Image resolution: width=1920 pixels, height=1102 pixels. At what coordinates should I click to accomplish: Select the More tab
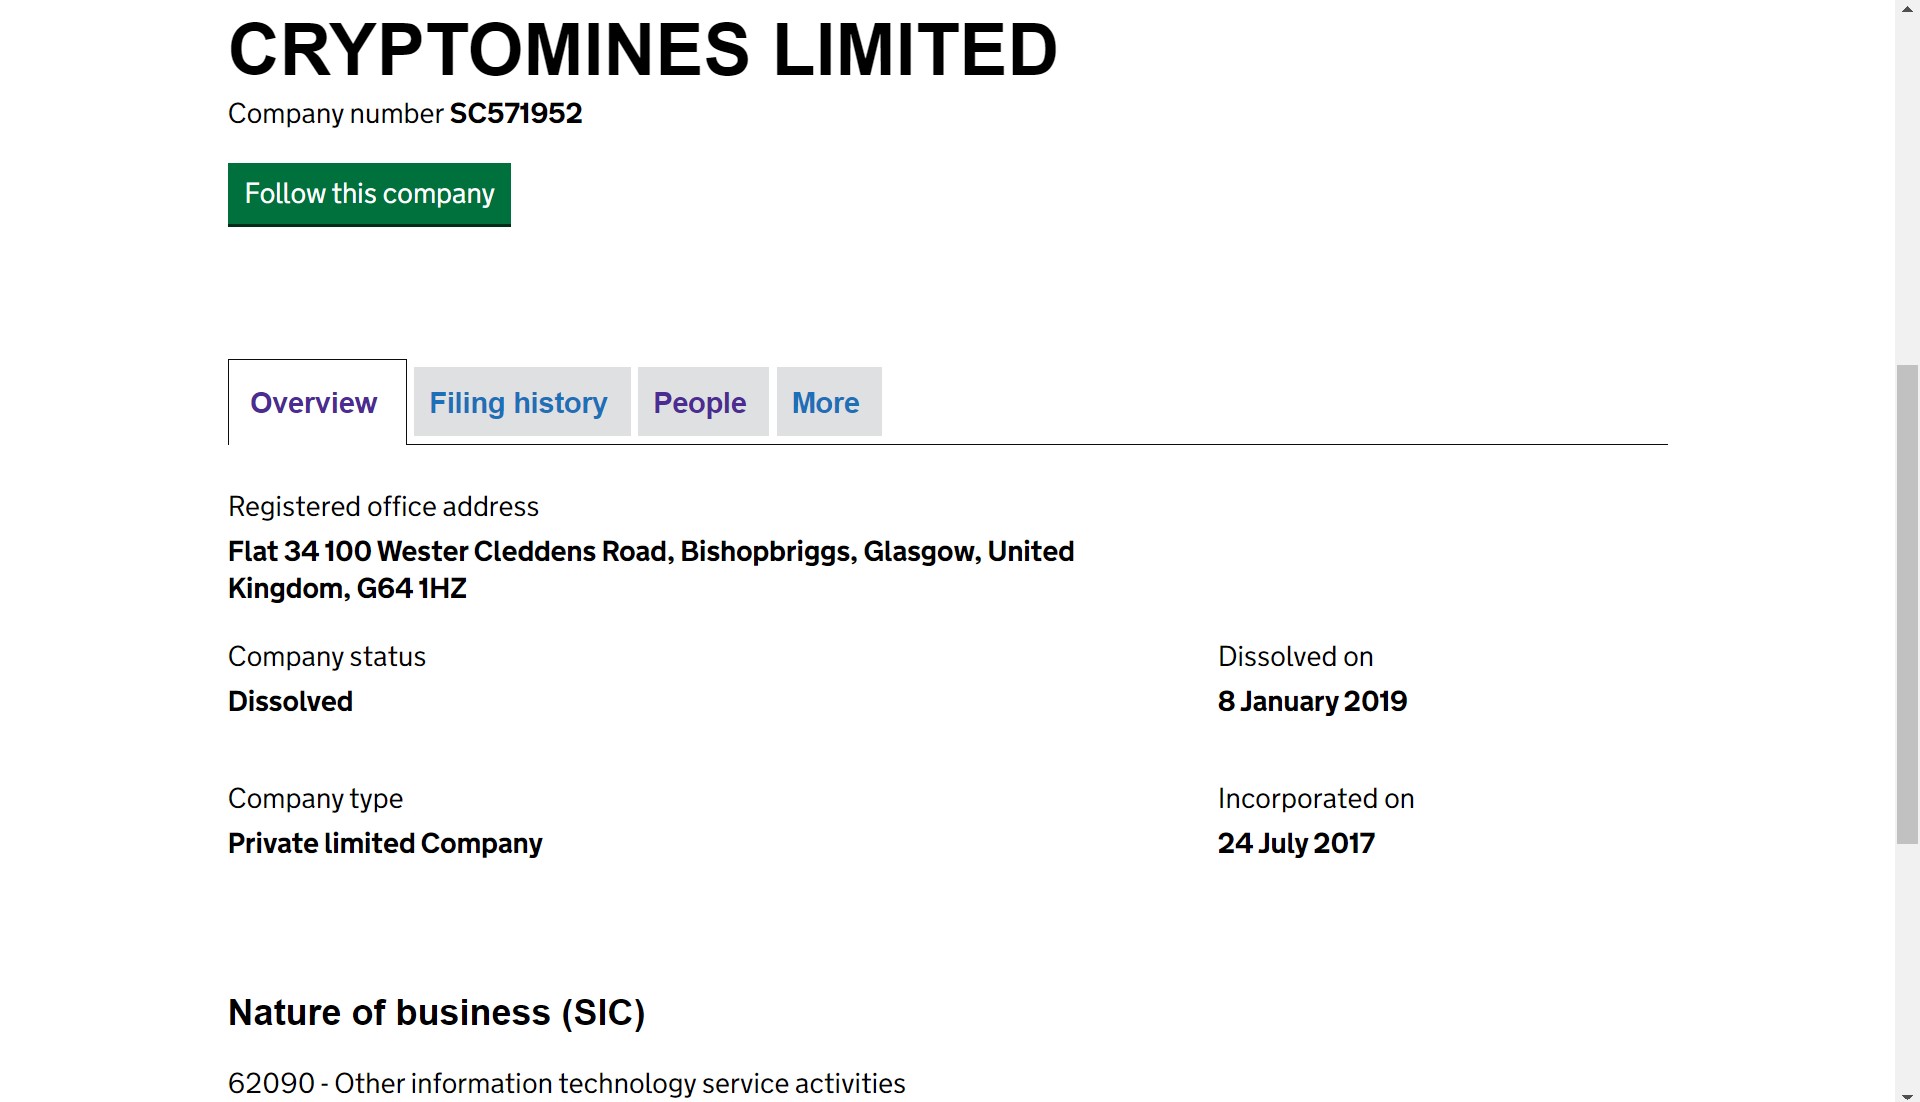pyautogui.click(x=826, y=402)
